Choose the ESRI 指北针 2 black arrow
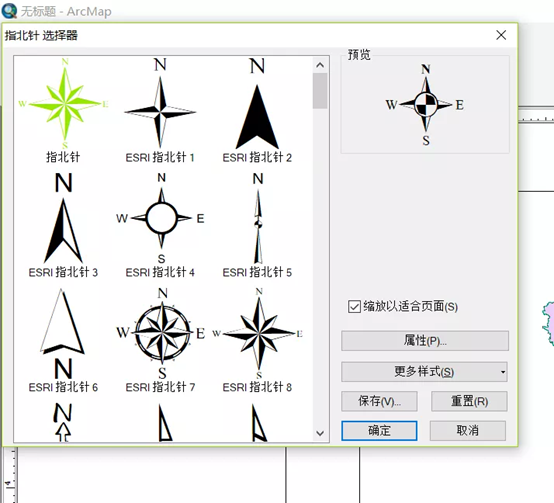Image resolution: width=554 pixels, height=503 pixels. coord(257,103)
